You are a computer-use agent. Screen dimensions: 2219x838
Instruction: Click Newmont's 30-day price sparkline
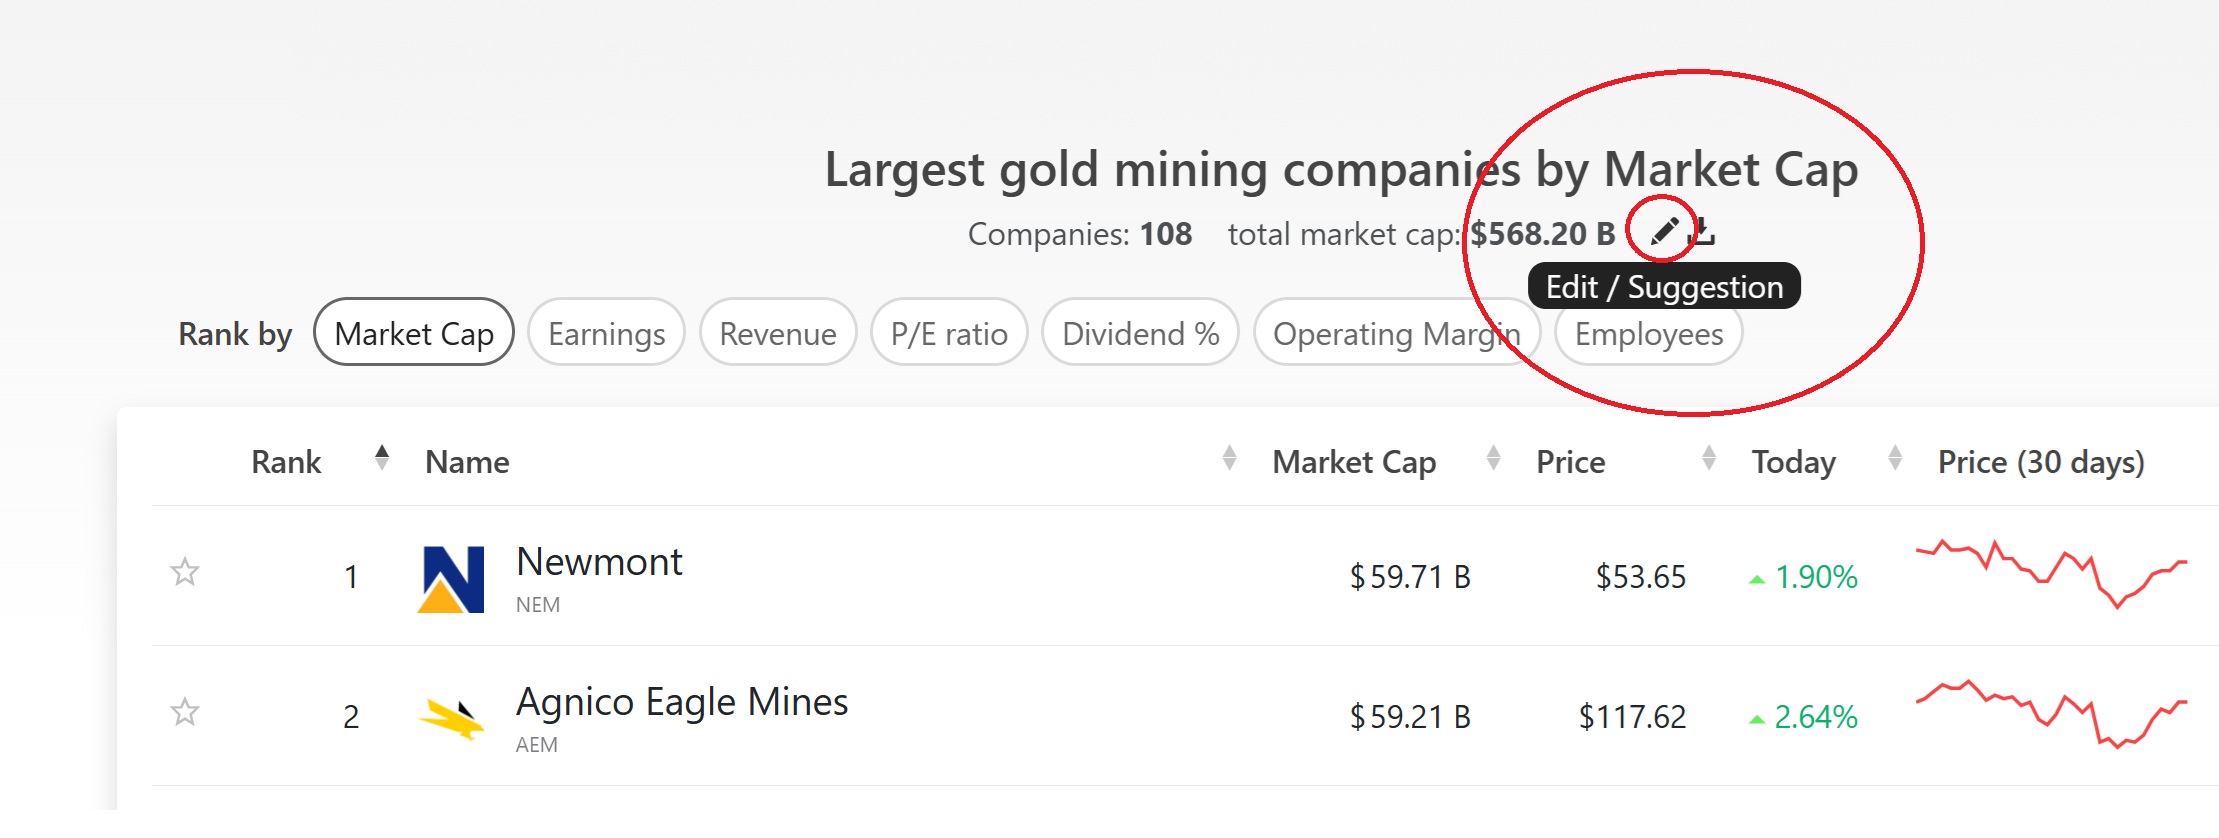tap(2050, 575)
